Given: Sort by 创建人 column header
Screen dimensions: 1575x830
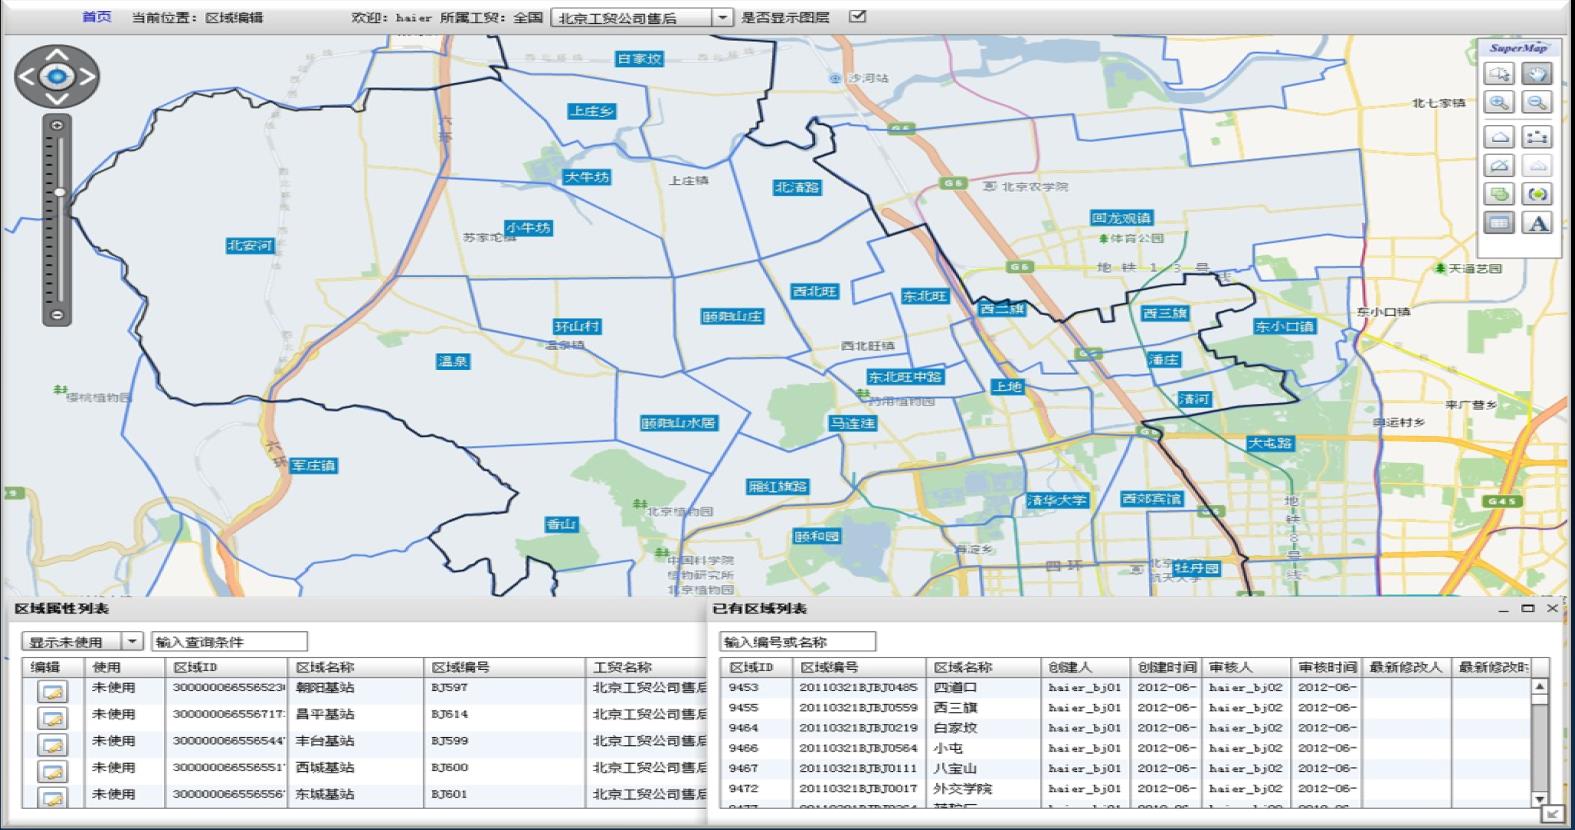Looking at the screenshot, I should [1085, 667].
